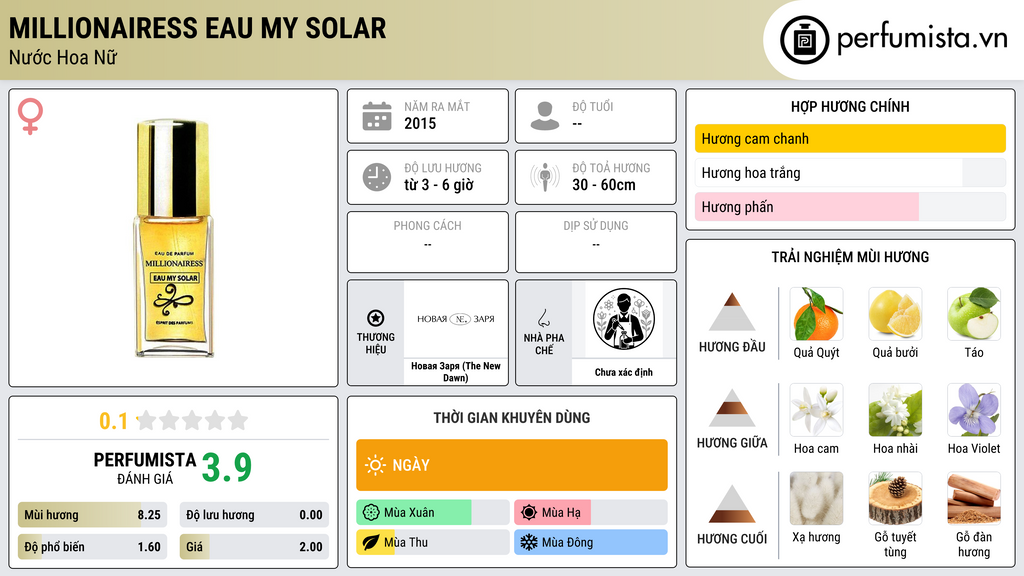This screenshot has width=1024, height=576.
Task: Open the Hoa Violet note thumbnail
Action: pyautogui.click(x=974, y=410)
